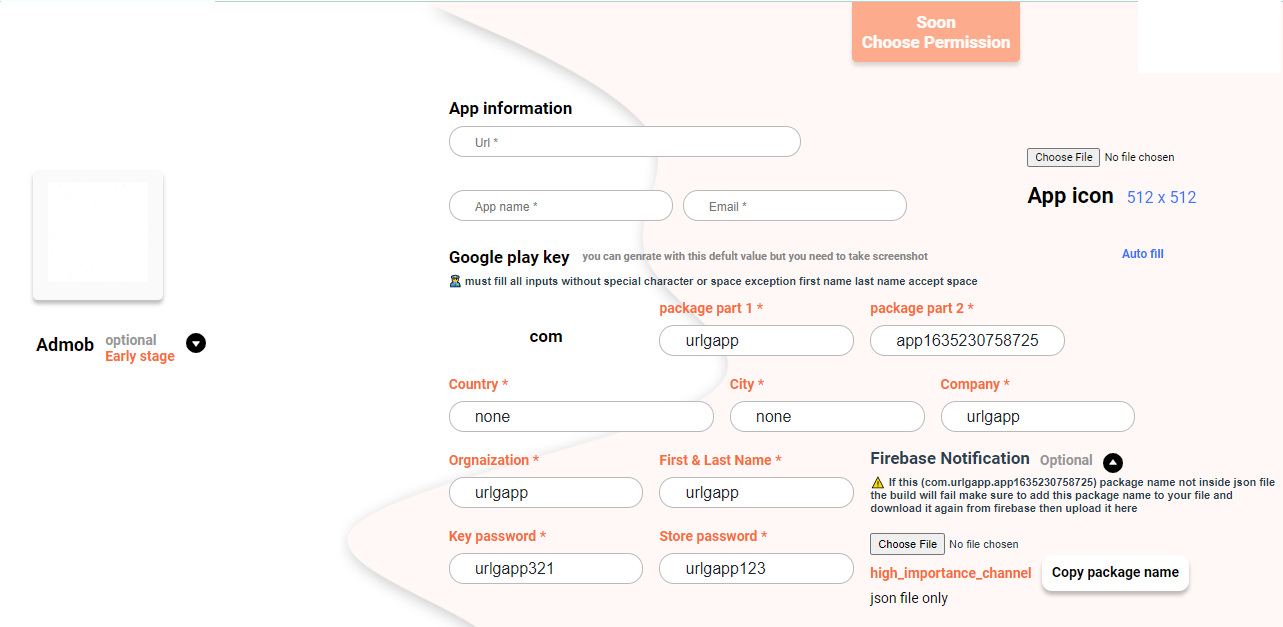The height and width of the screenshot is (627, 1283).
Task: Click the Google play key heading
Action: (509, 257)
